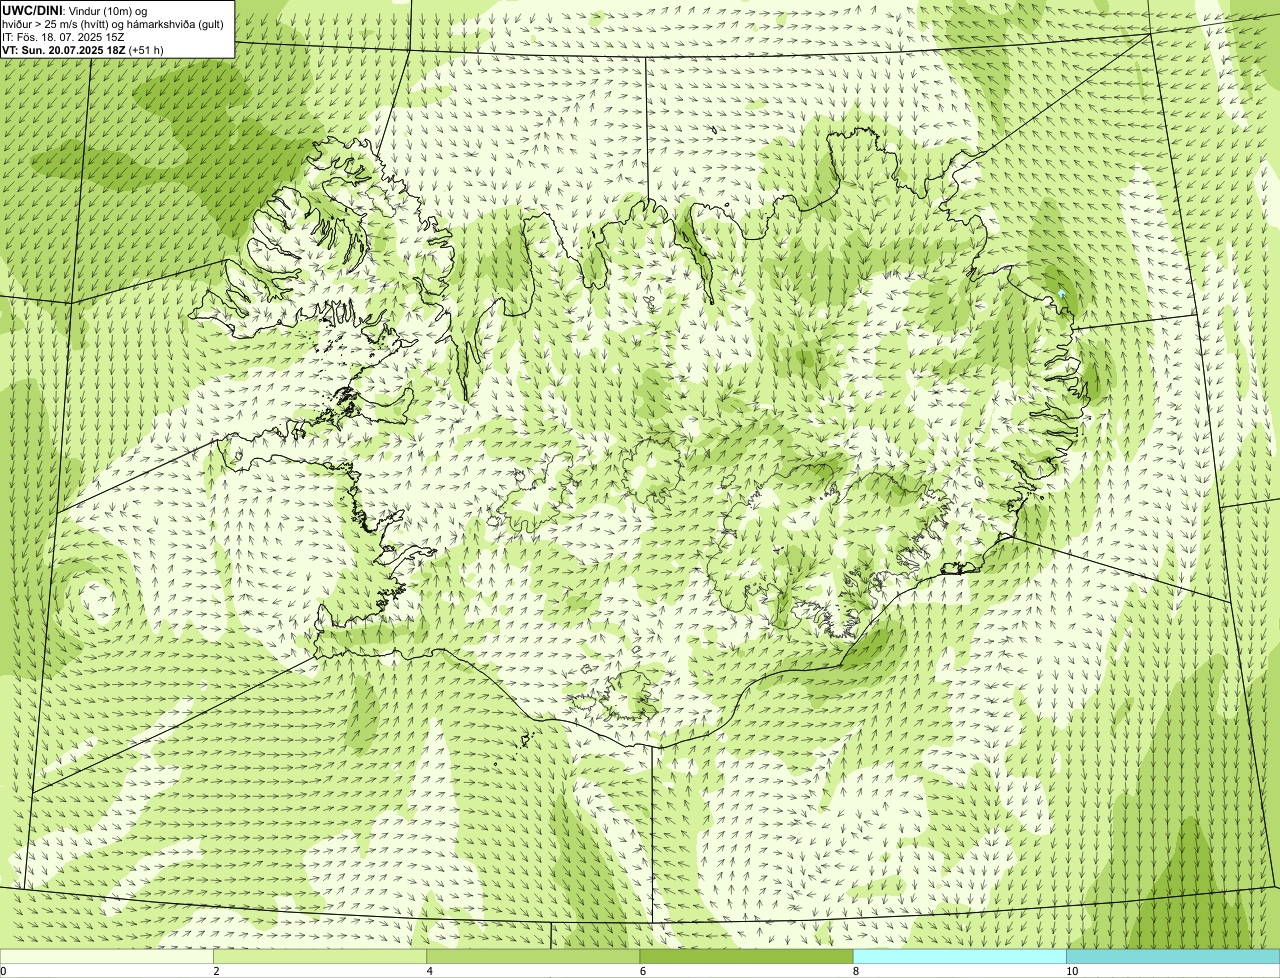Image resolution: width=1280 pixels, height=978 pixels.
Task: Click the '6' label on color scale
Action: (x=642, y=971)
